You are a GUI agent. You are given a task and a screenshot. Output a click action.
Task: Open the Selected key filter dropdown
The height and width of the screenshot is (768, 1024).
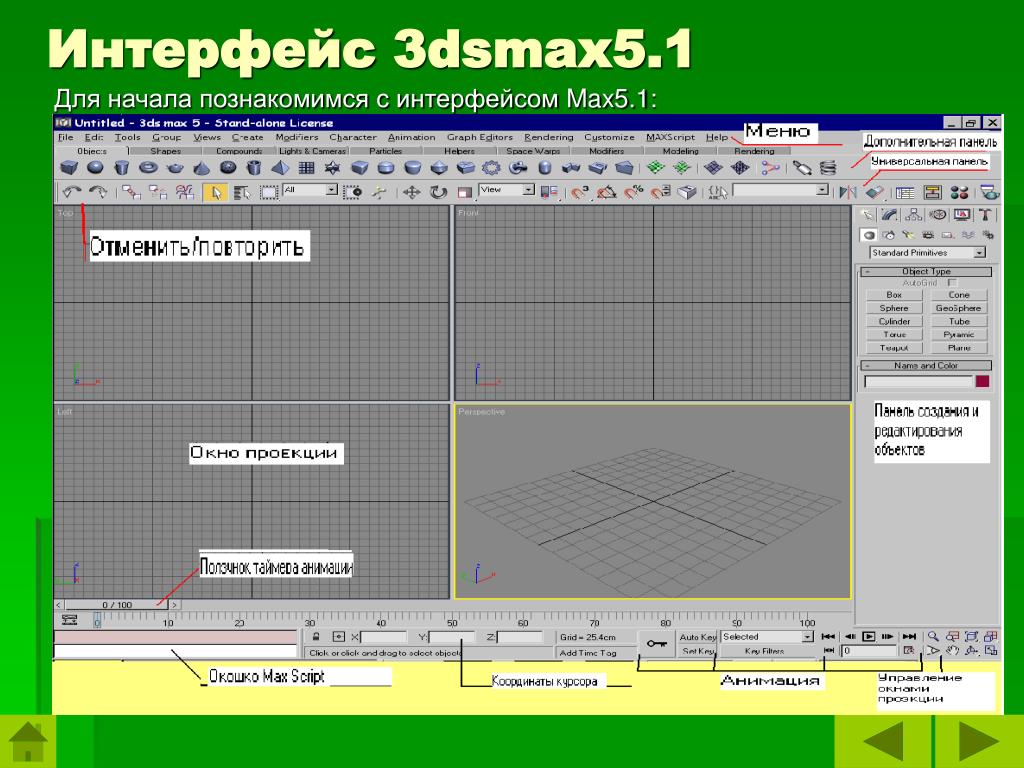point(767,637)
